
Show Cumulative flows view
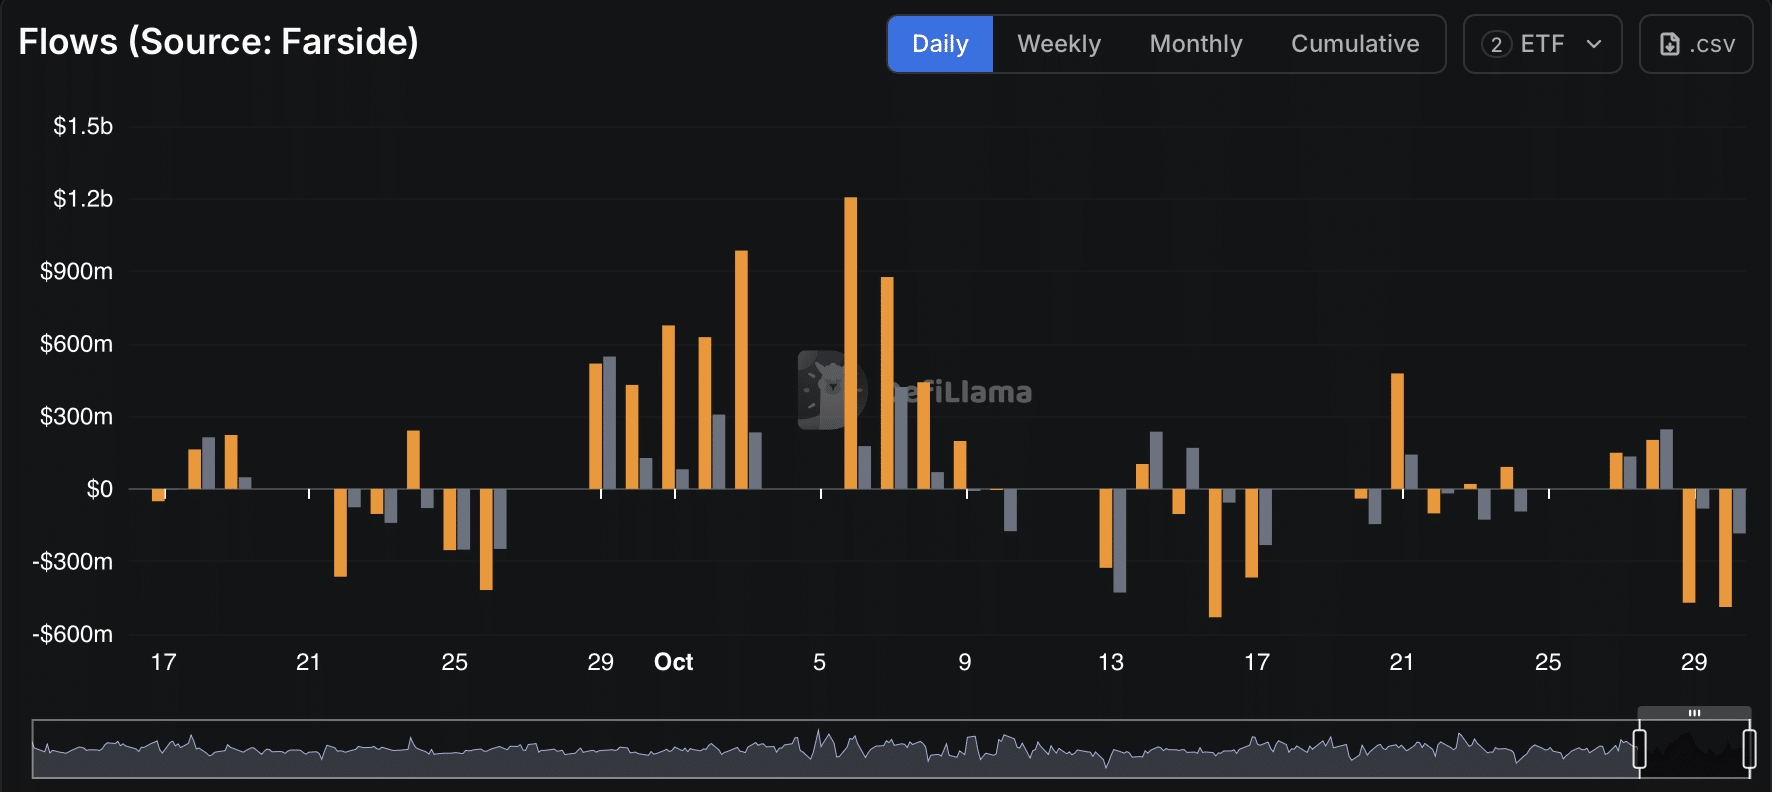[1354, 44]
